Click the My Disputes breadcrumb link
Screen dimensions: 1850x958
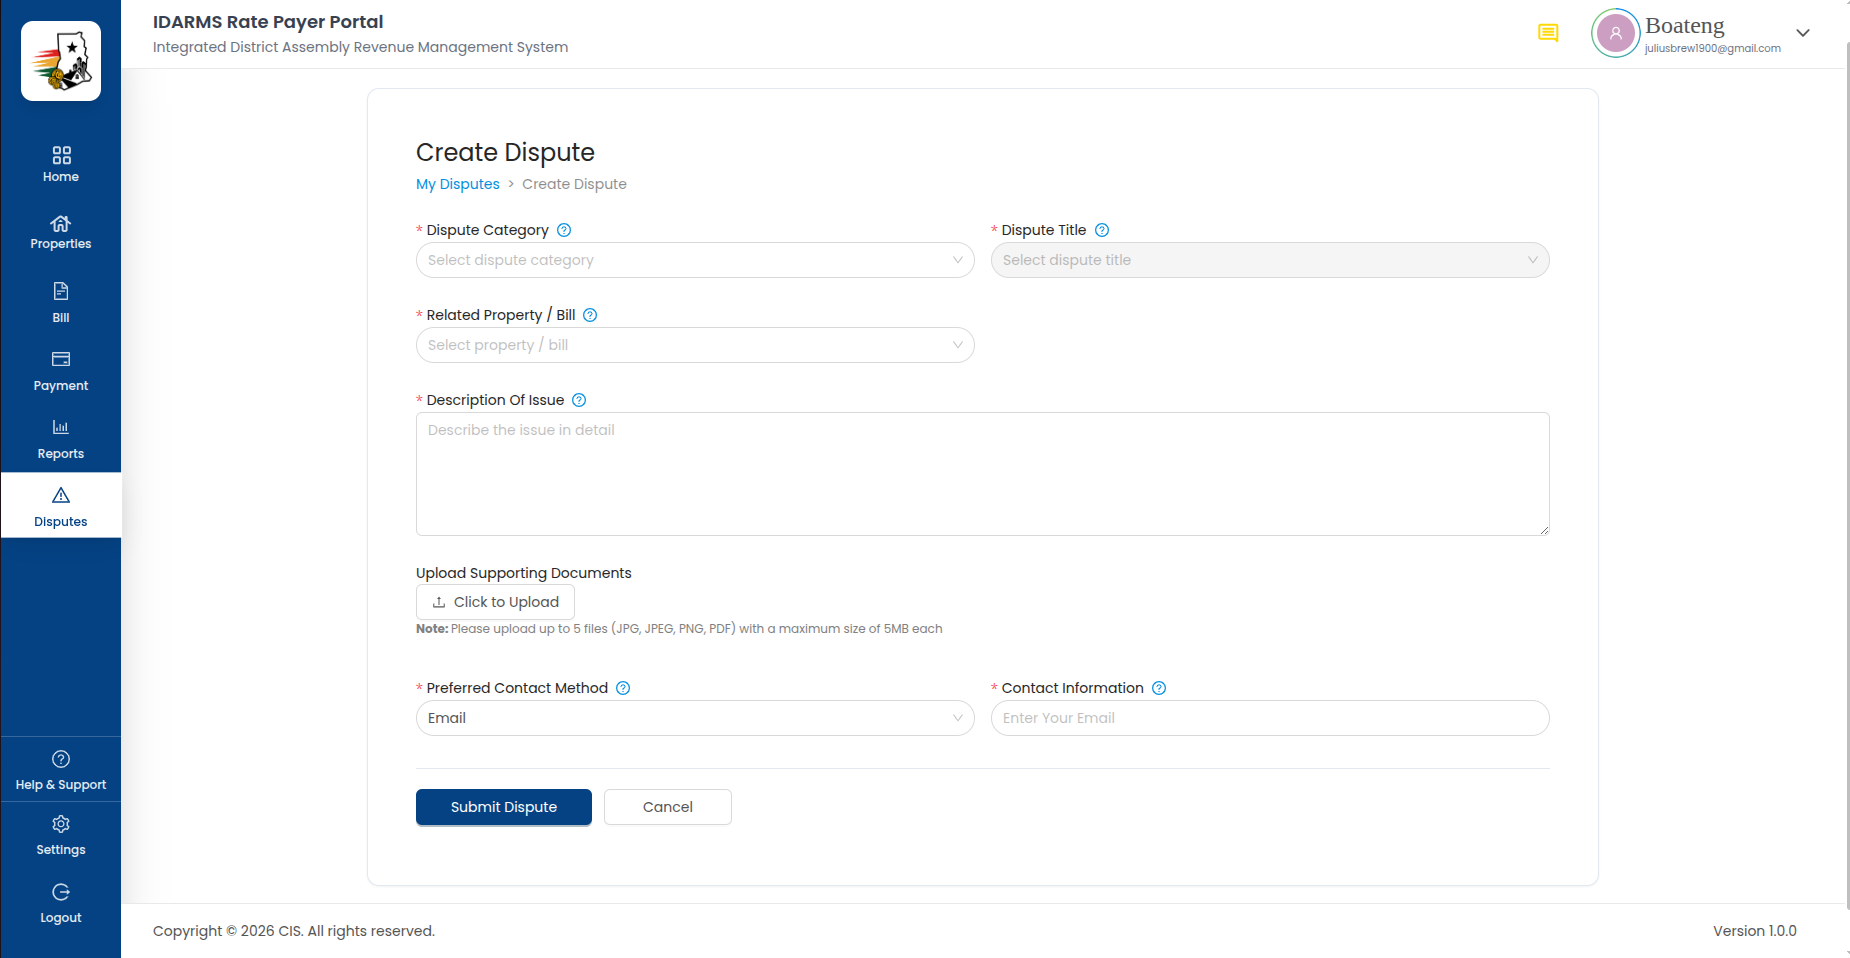coord(458,184)
